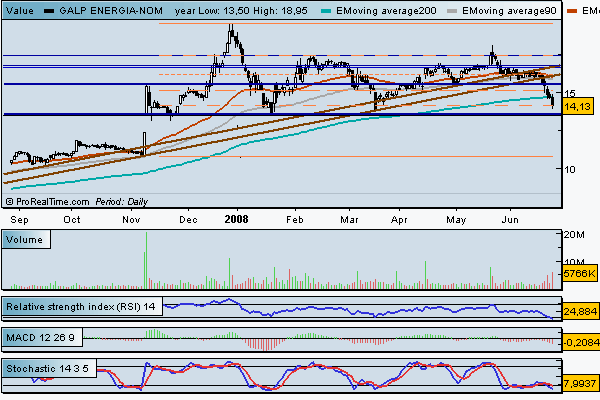Click the "Mar" time axis label
This screenshot has width=600, height=400.
(x=349, y=220)
